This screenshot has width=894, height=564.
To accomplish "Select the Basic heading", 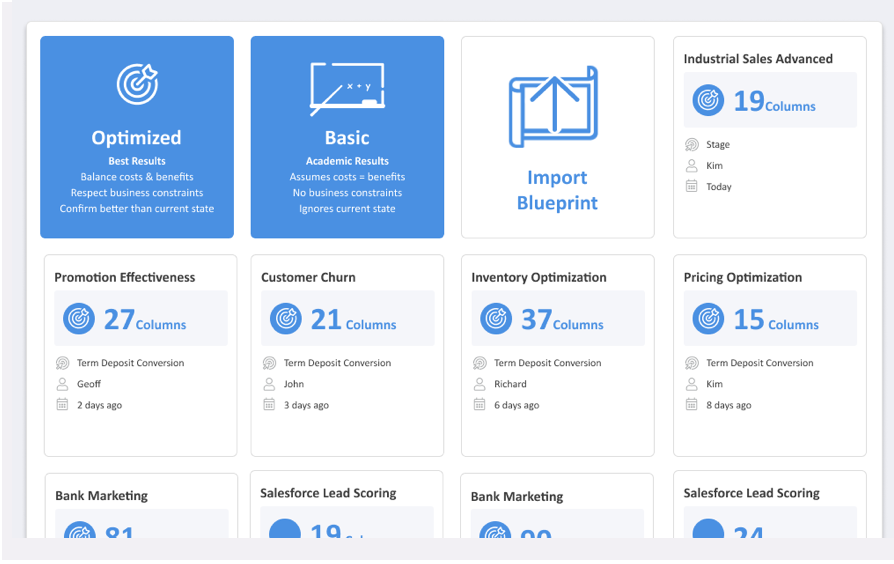I will (347, 137).
